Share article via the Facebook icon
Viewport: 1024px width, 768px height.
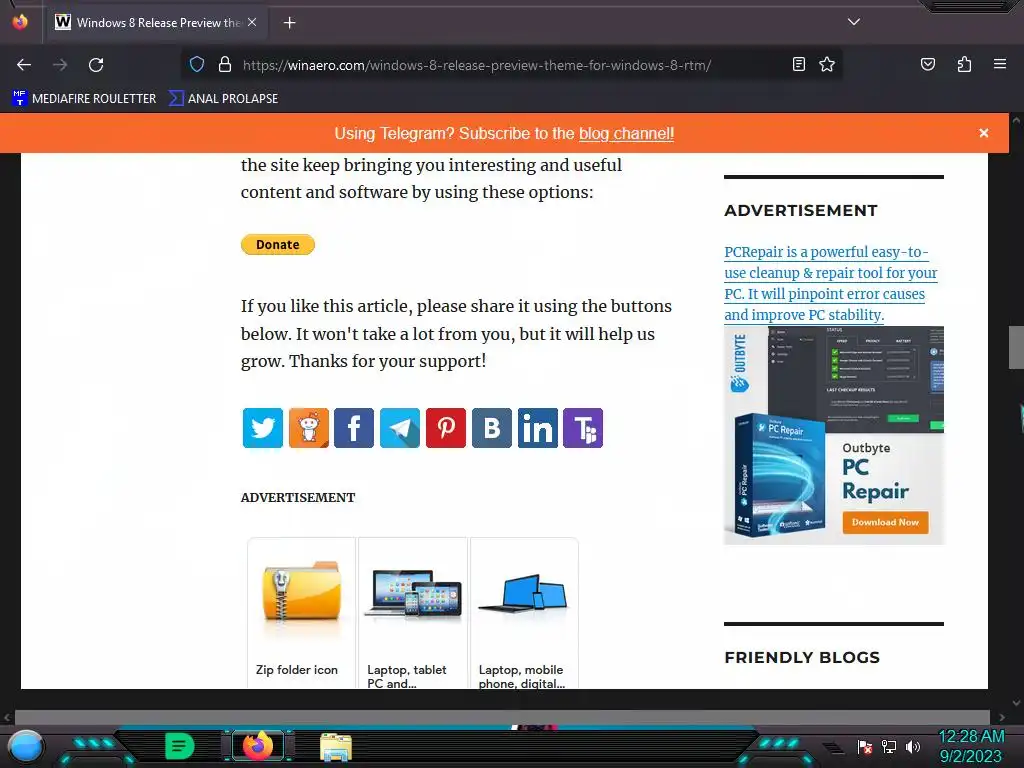[354, 428]
